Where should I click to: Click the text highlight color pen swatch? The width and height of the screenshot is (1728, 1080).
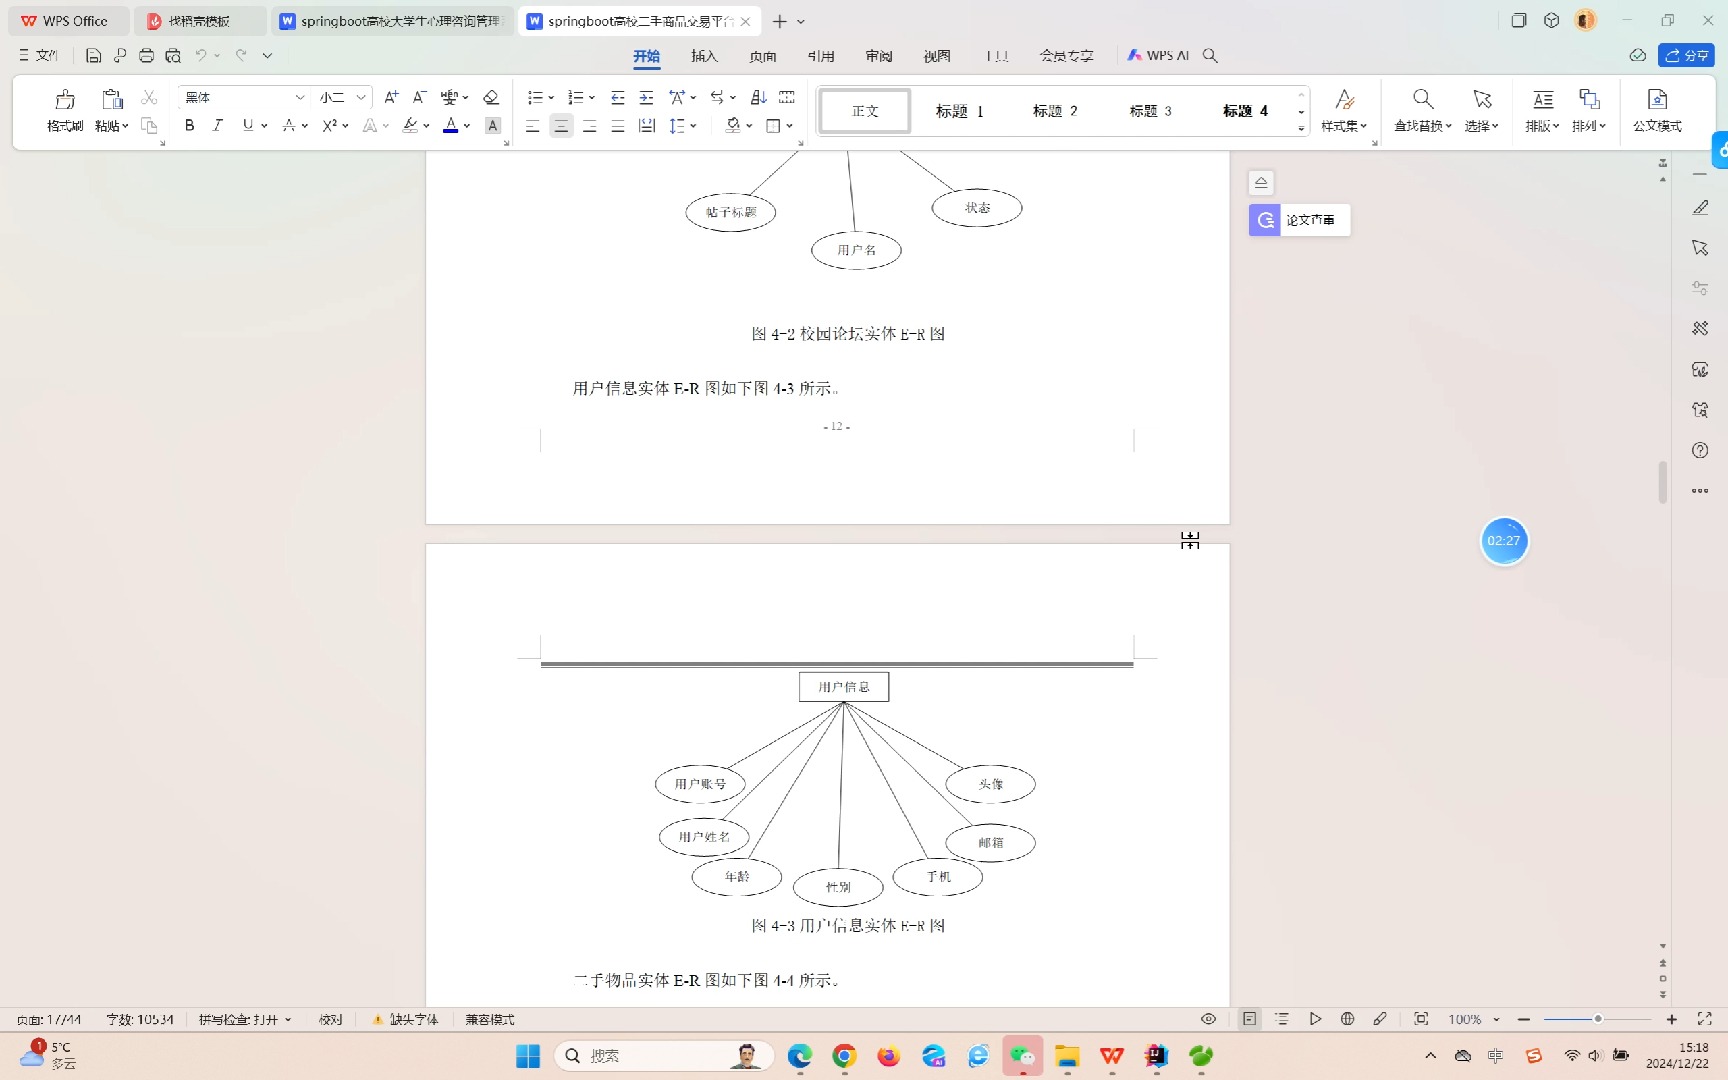click(x=410, y=125)
